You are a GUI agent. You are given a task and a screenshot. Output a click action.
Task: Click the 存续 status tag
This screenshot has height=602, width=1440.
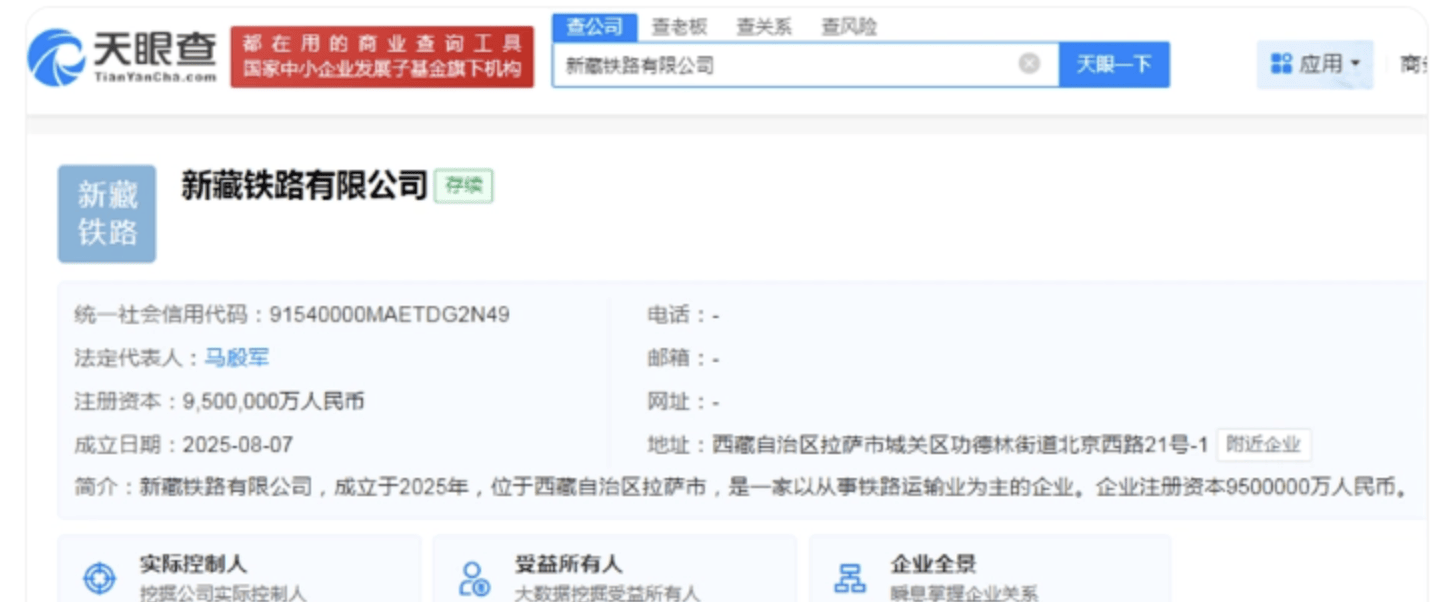pyautogui.click(x=463, y=187)
